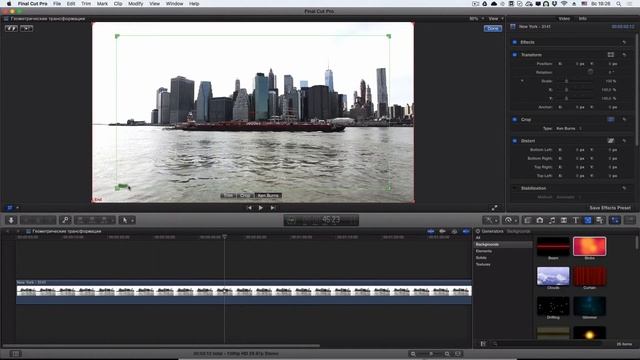Switch to the Info inspector tab
Viewport: 640px width, 360px height.
tap(582, 18)
